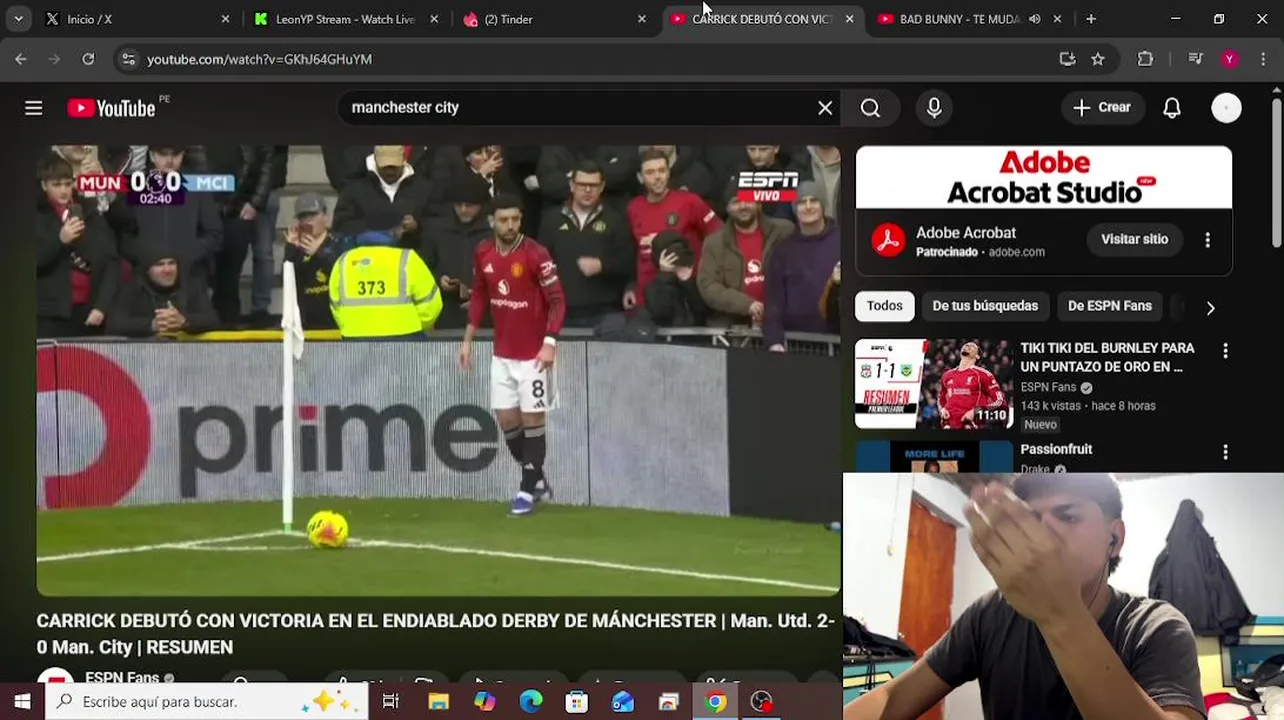Open options menu for Burnley video

pos(1225,351)
